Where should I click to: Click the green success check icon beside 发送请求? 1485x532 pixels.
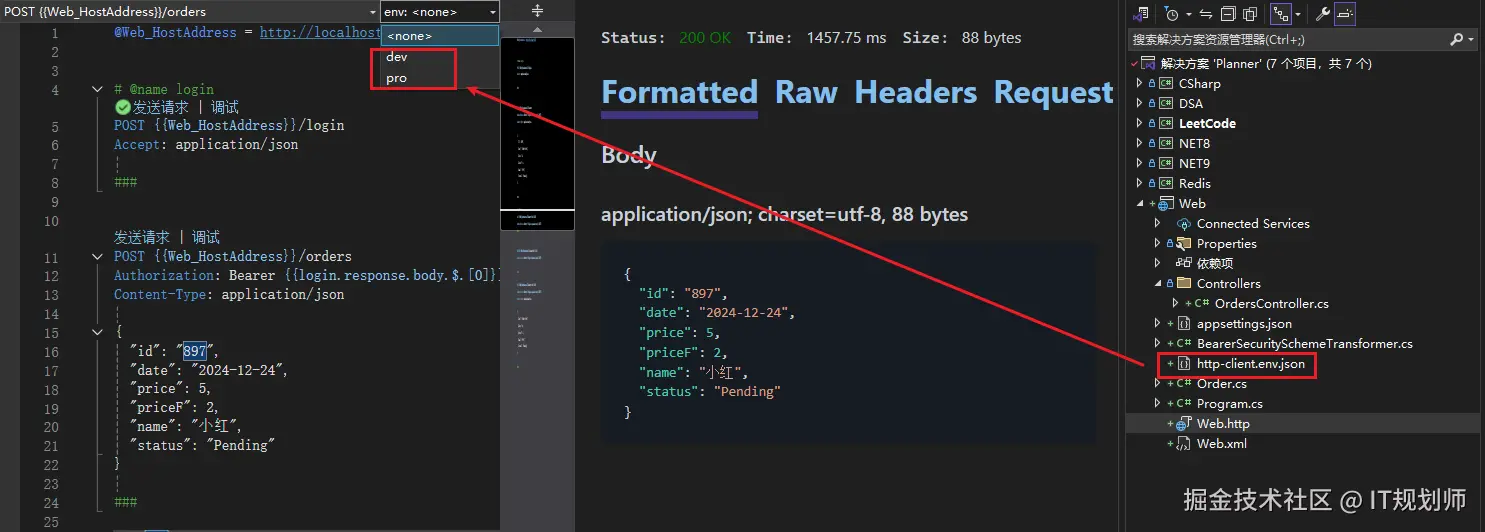pos(123,107)
